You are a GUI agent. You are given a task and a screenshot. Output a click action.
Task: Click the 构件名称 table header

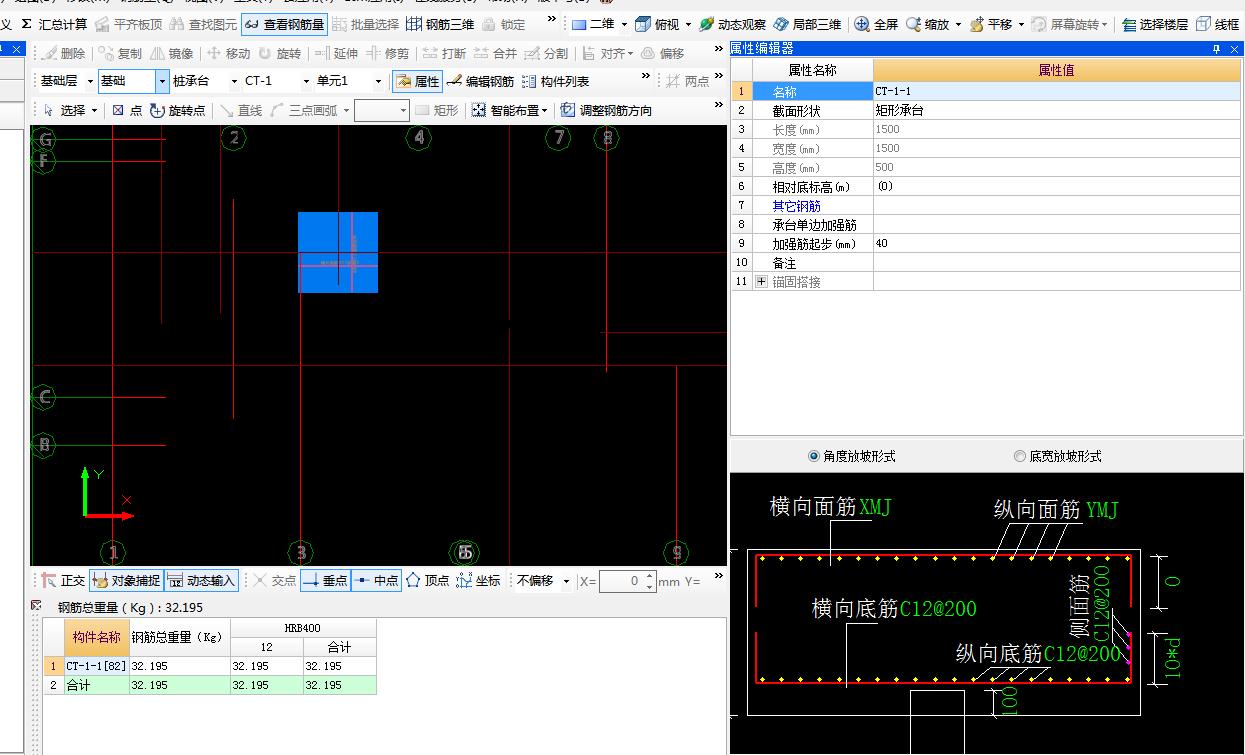[97, 636]
